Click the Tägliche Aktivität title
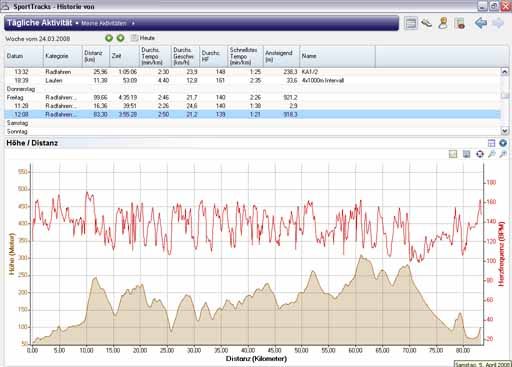The height and width of the screenshot is (367, 512). 40,23
